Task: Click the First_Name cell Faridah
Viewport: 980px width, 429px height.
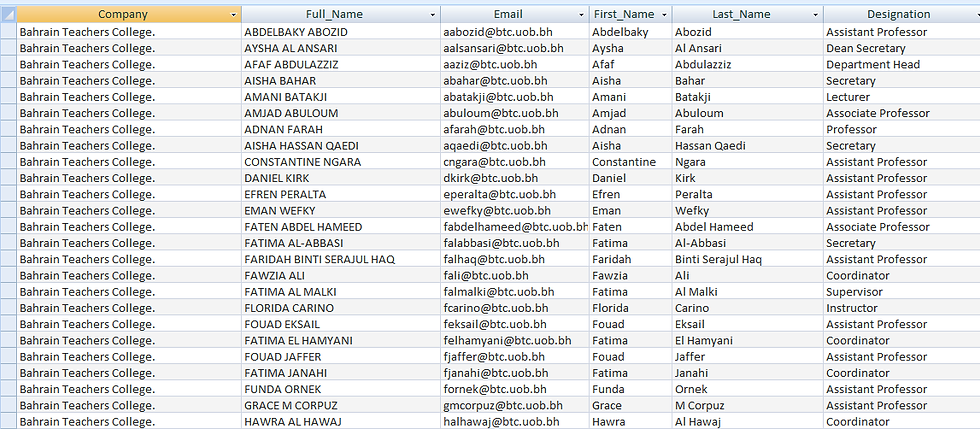Action: pyautogui.click(x=631, y=260)
